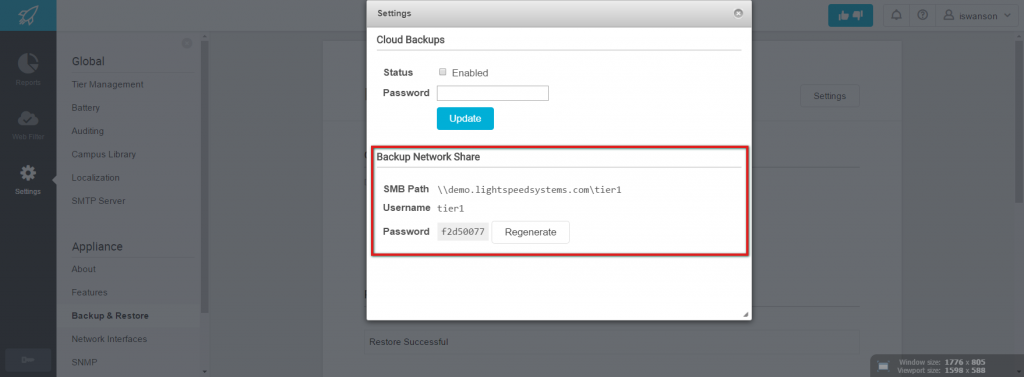This screenshot has width=1024, height=377.
Task: Open Campus Library menu item
Action: (x=103, y=154)
